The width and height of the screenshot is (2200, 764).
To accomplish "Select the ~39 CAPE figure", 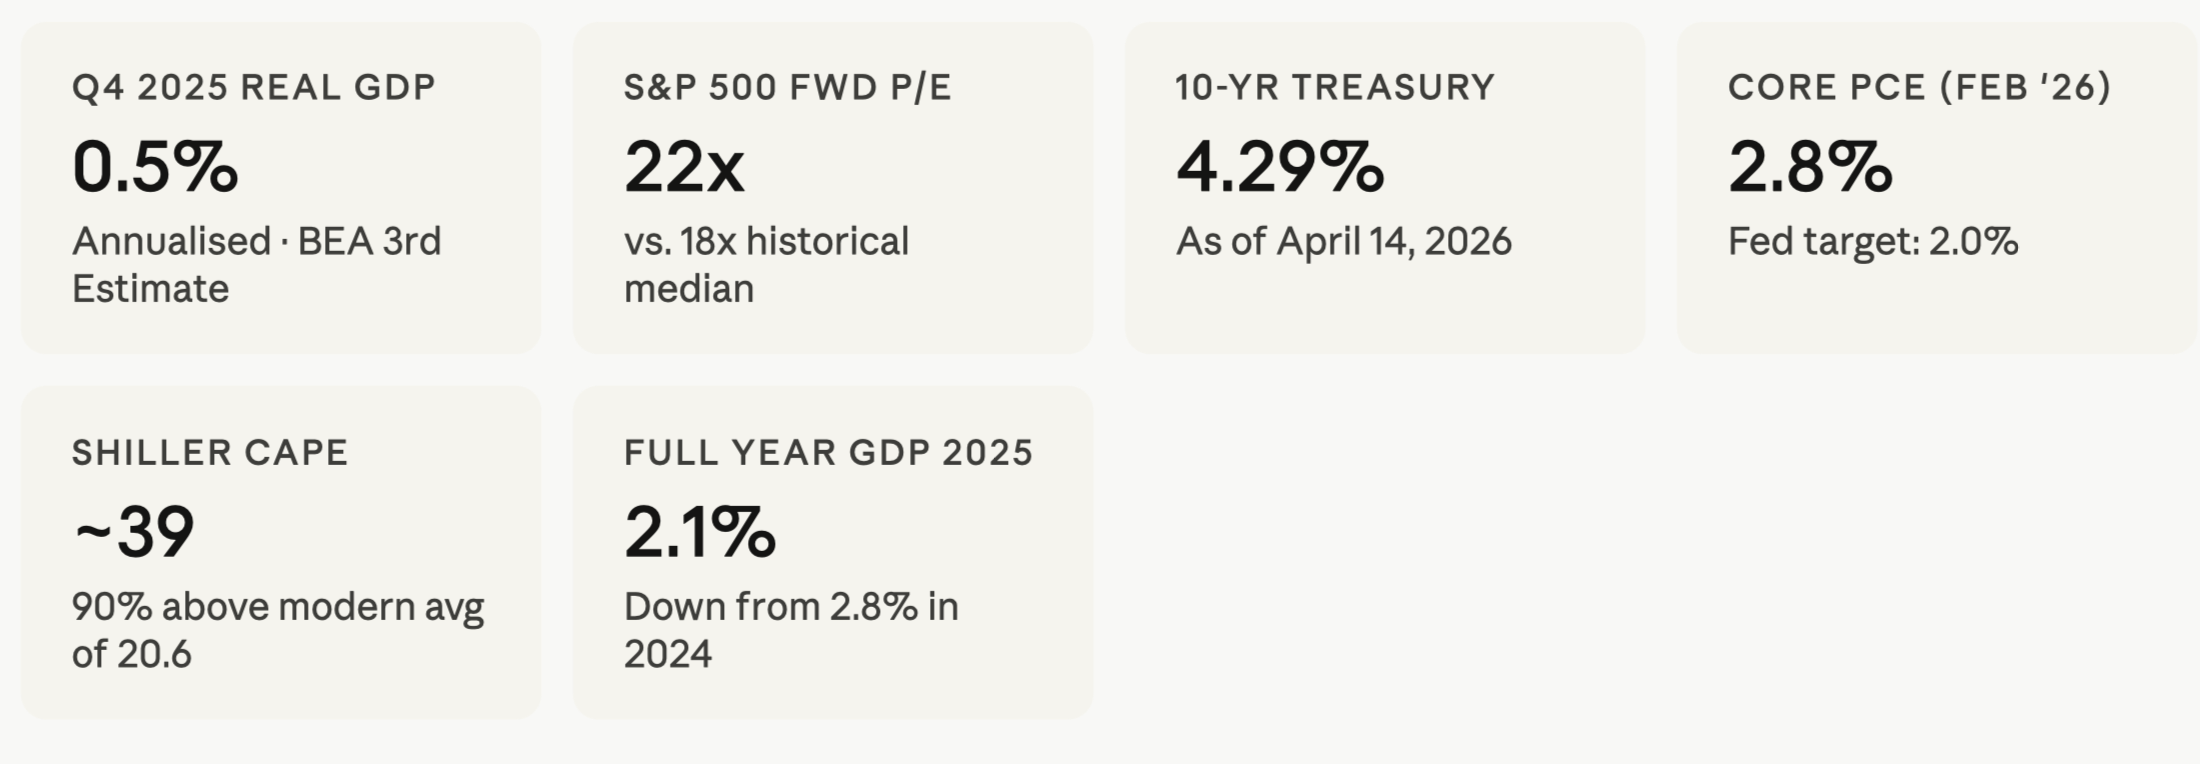I will (x=134, y=532).
